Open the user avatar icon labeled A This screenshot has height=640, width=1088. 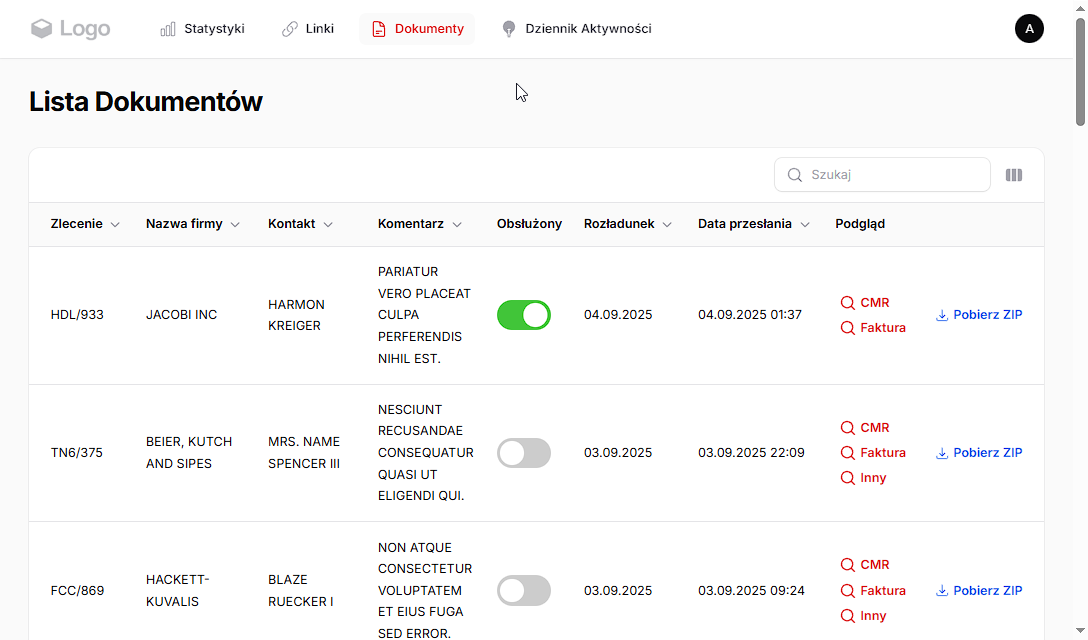click(x=1029, y=29)
